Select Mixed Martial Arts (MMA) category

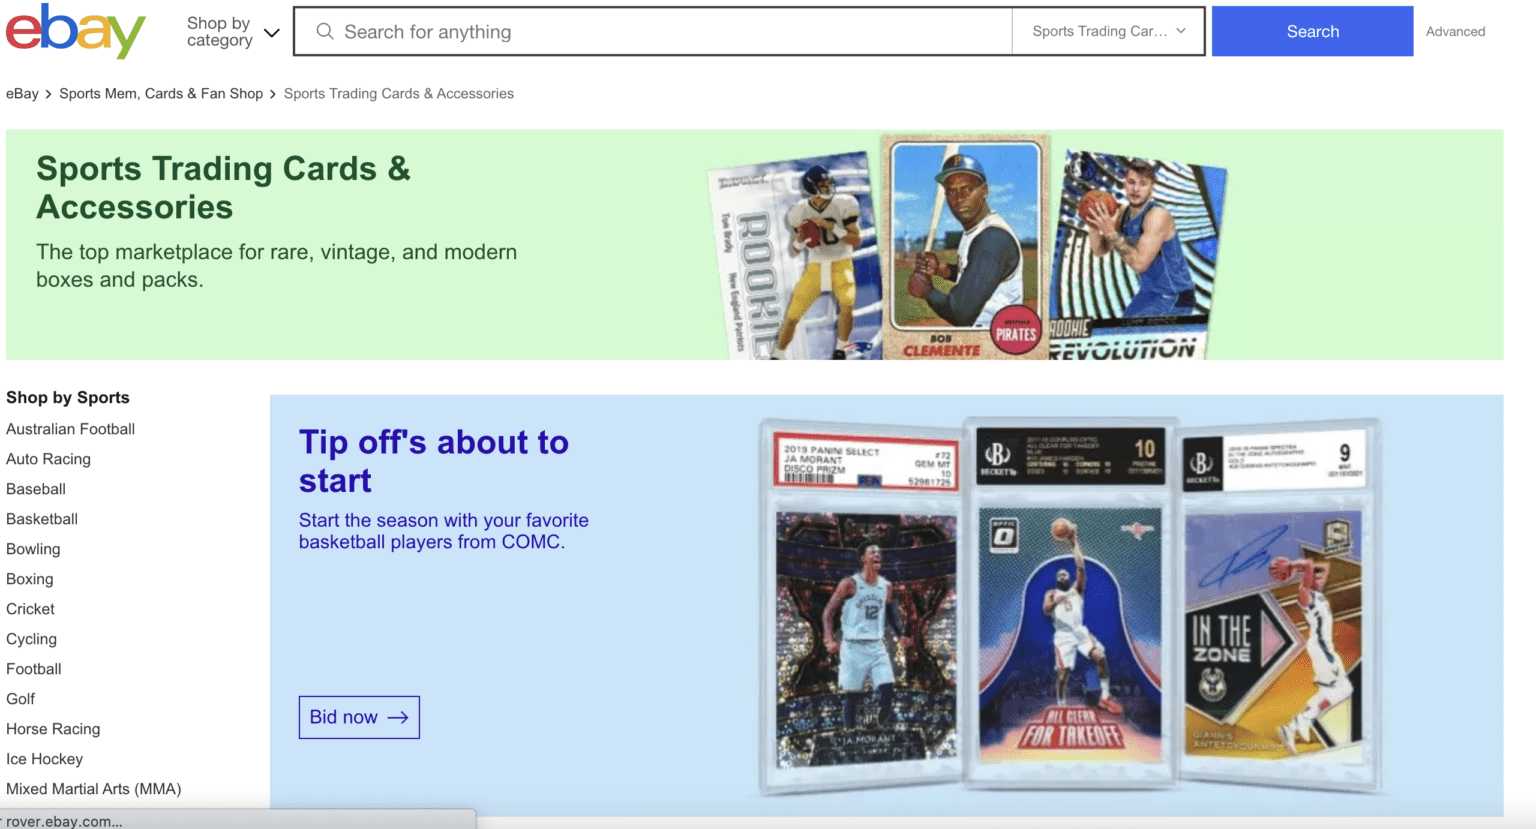click(94, 789)
